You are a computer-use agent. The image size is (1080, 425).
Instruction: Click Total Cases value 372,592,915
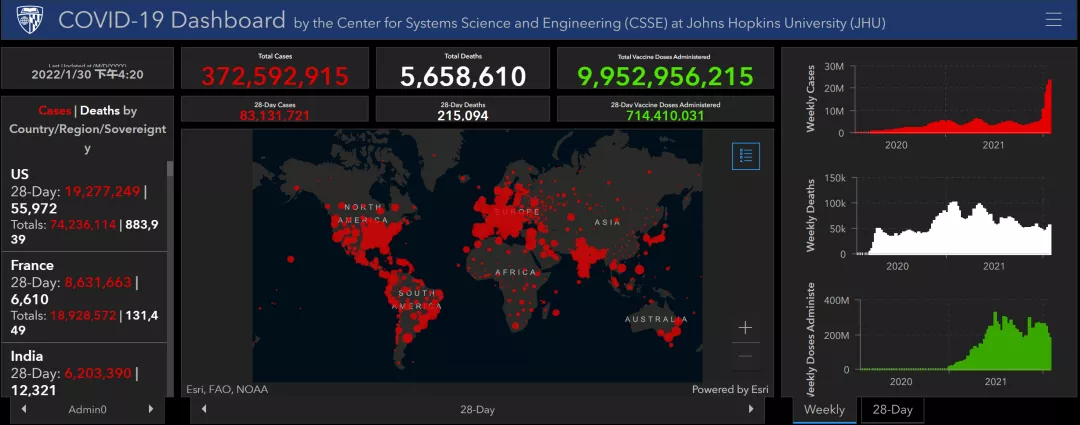pos(275,76)
